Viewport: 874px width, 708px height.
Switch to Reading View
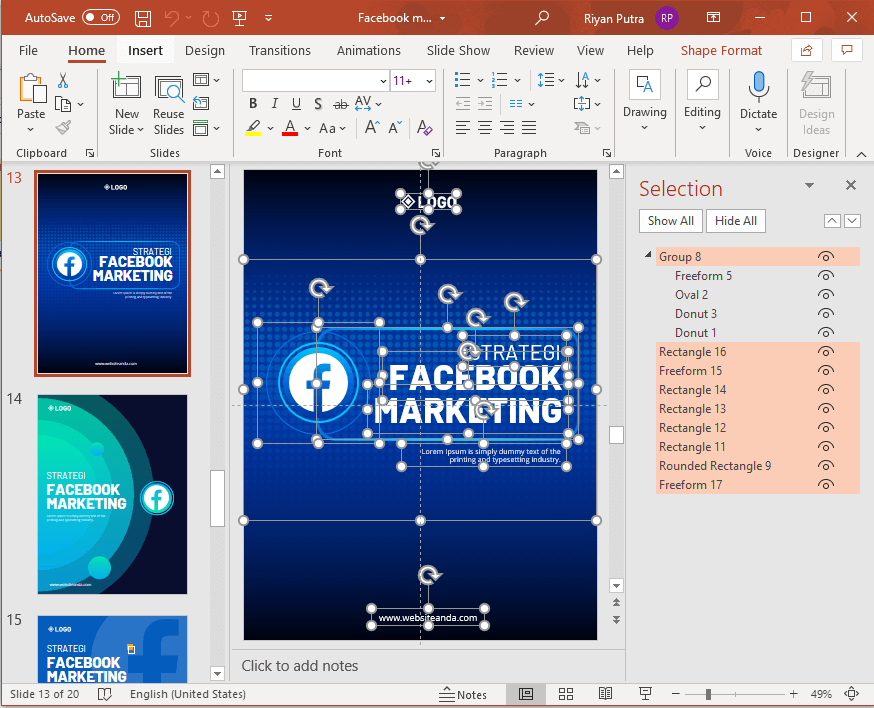coord(605,694)
